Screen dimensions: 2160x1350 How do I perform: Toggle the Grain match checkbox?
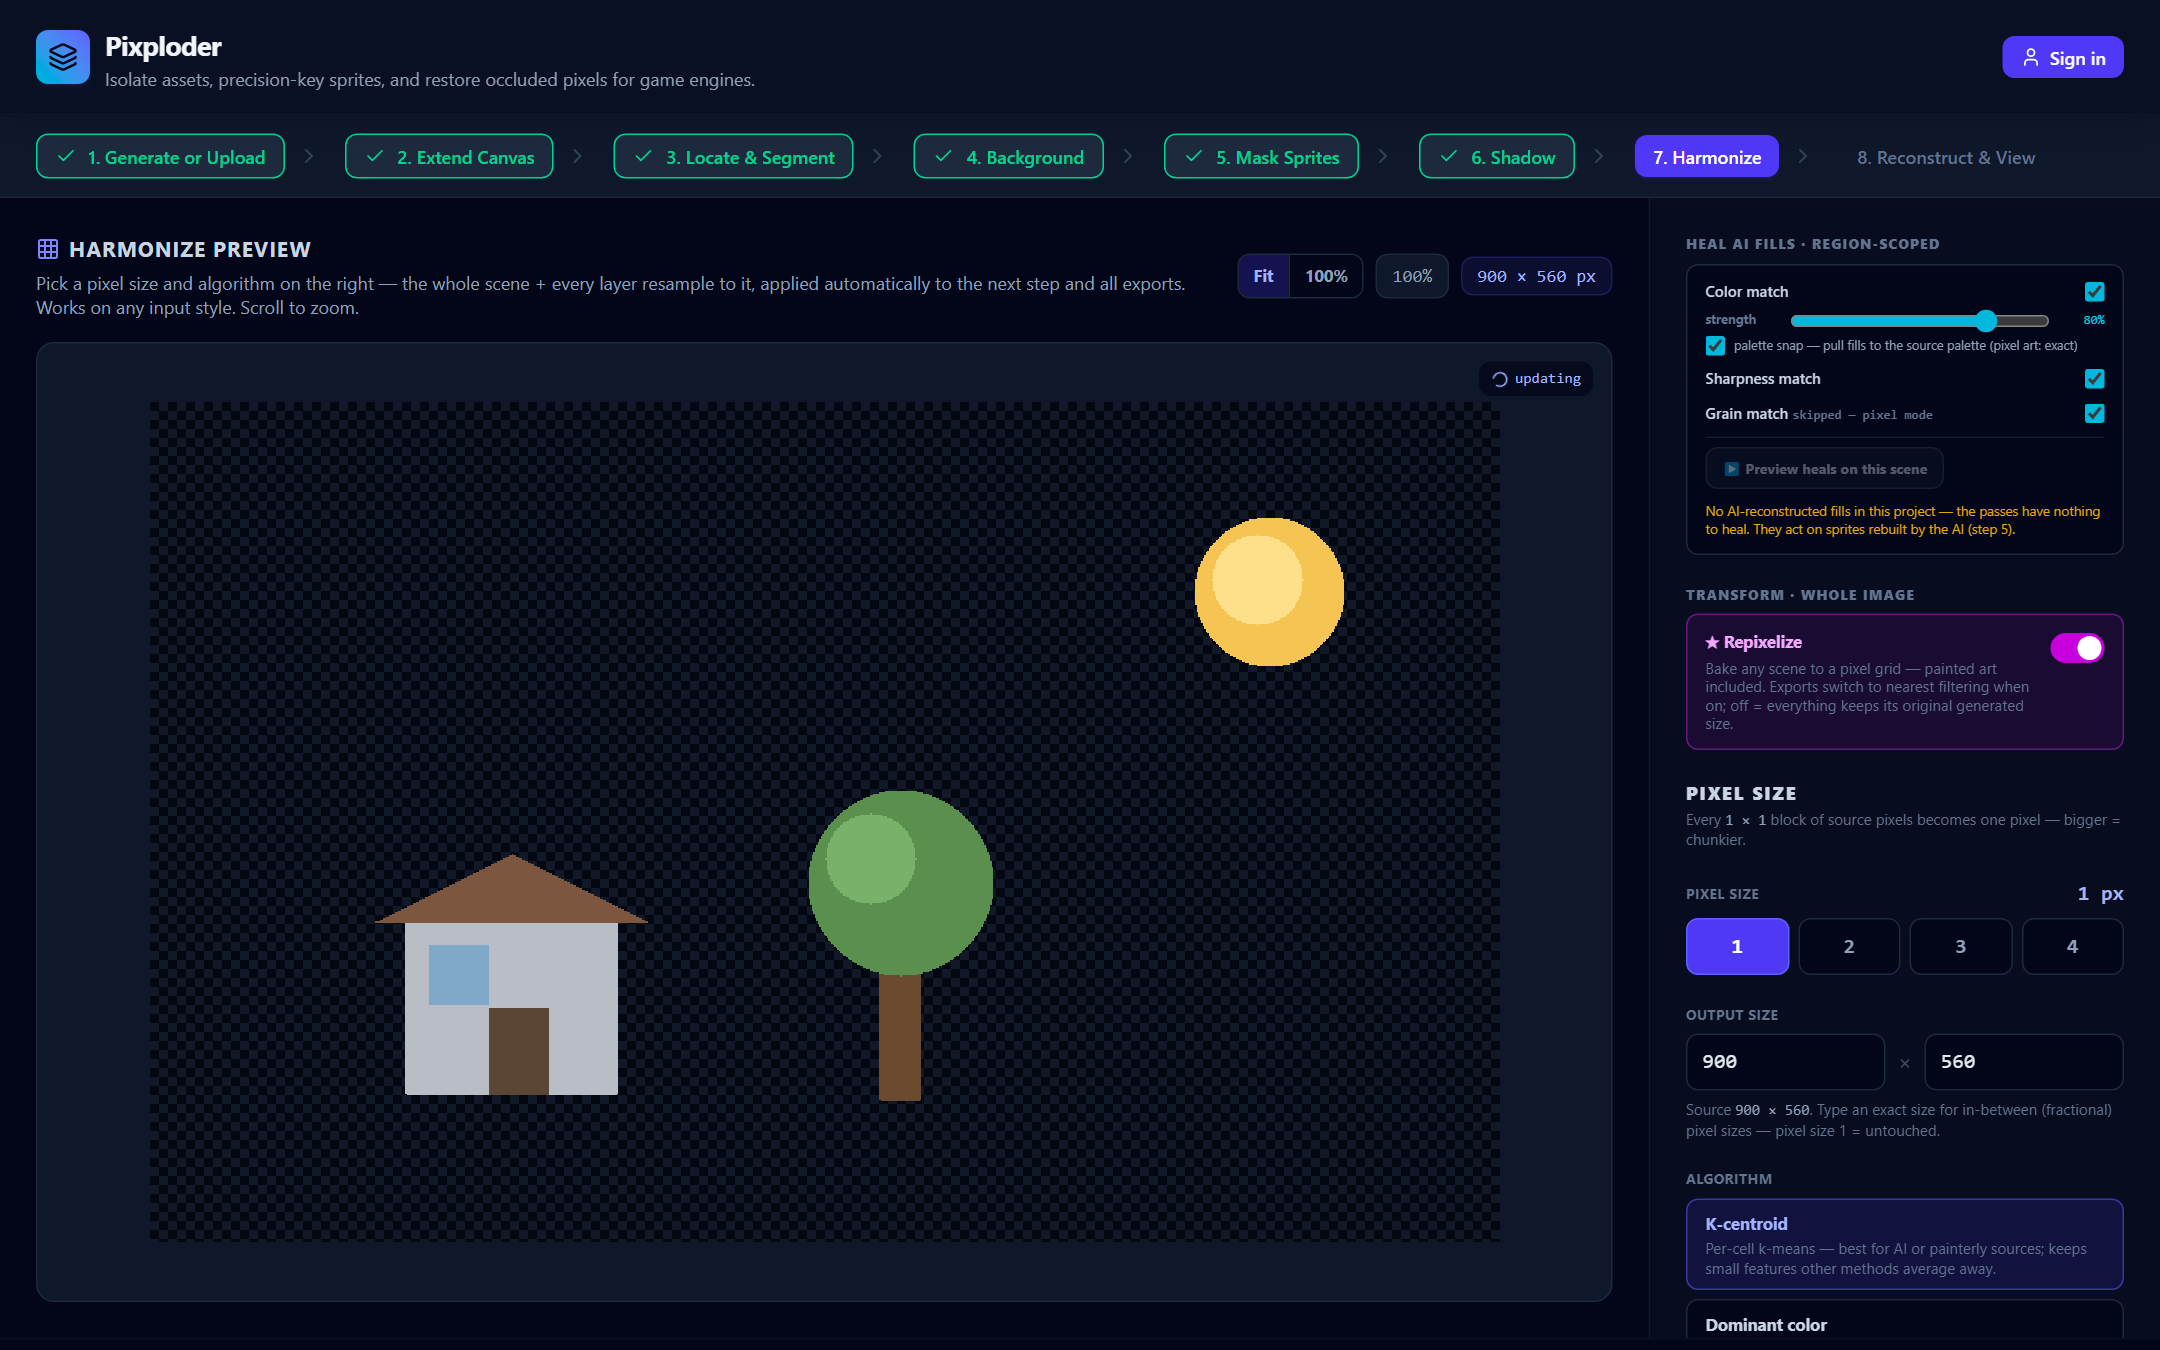pos(2094,414)
